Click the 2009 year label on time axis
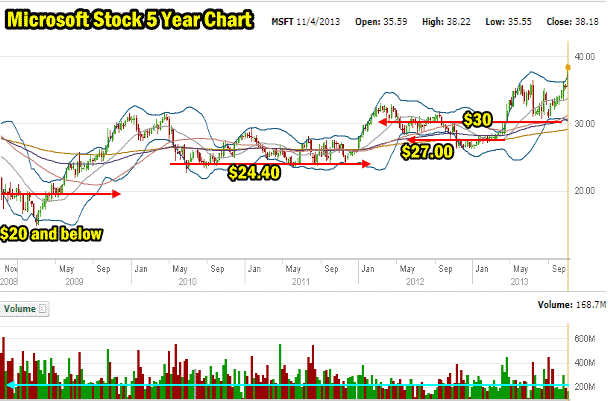 (74, 282)
